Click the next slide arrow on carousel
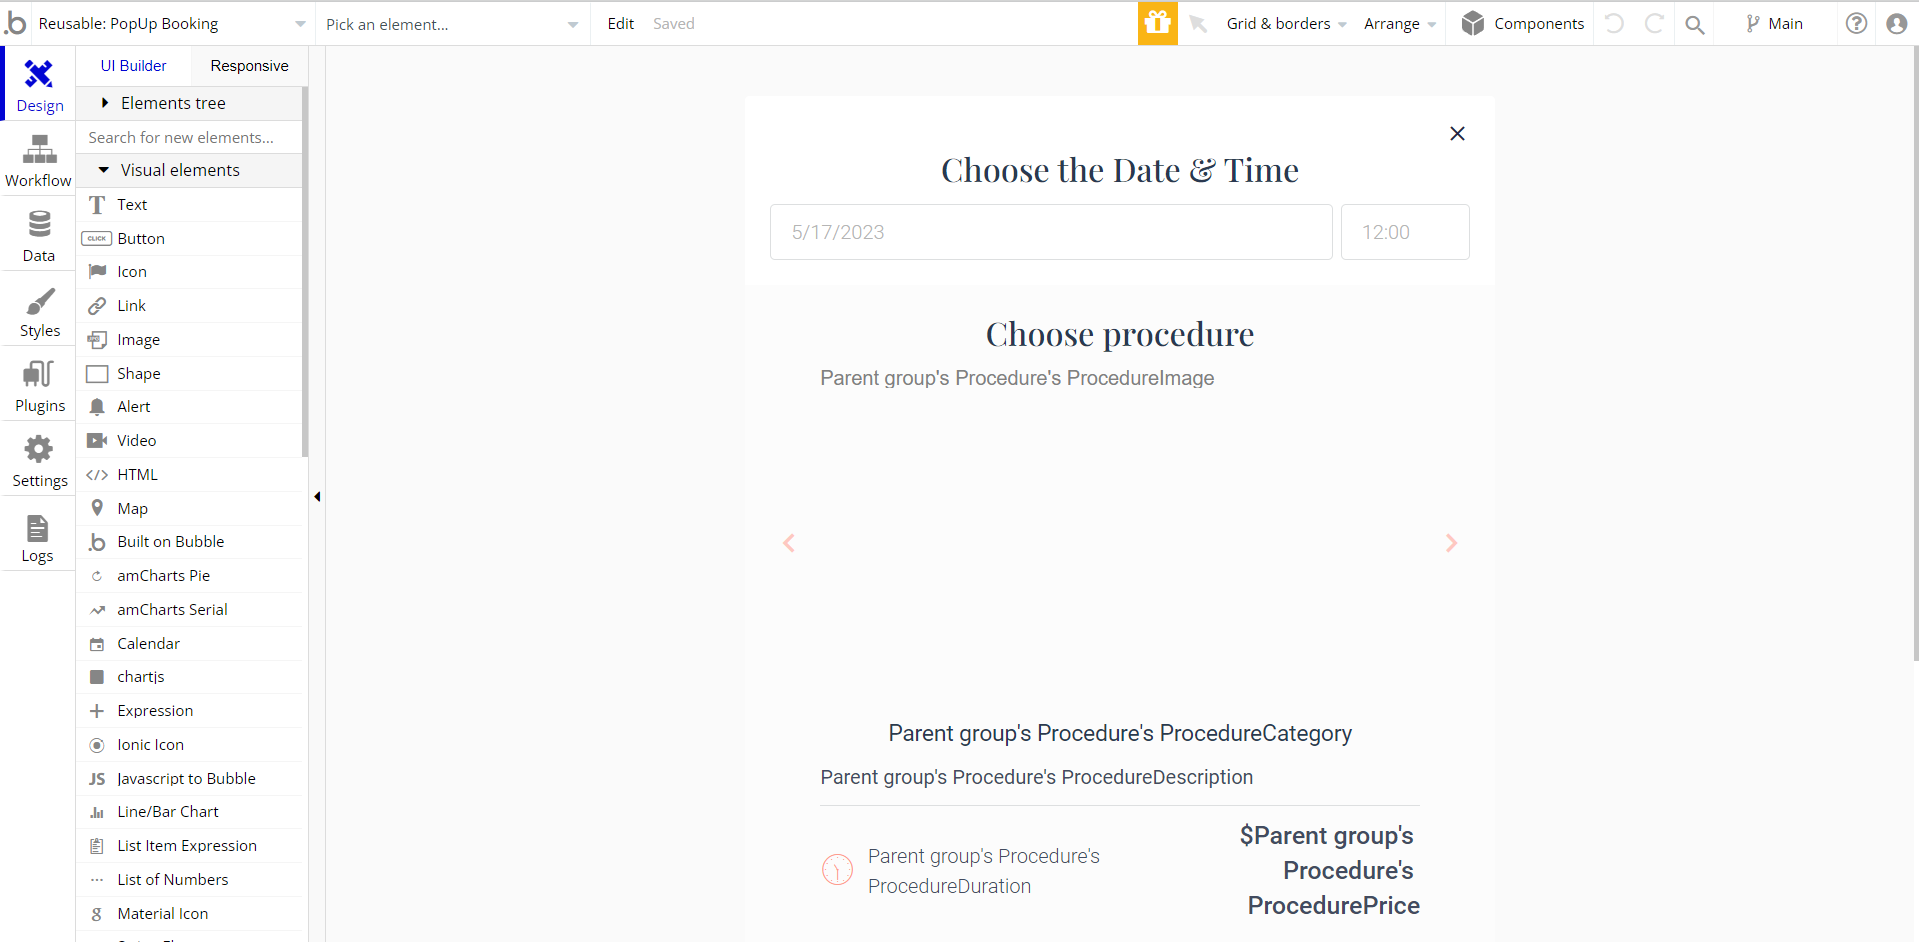The height and width of the screenshot is (942, 1919). coord(1451,543)
